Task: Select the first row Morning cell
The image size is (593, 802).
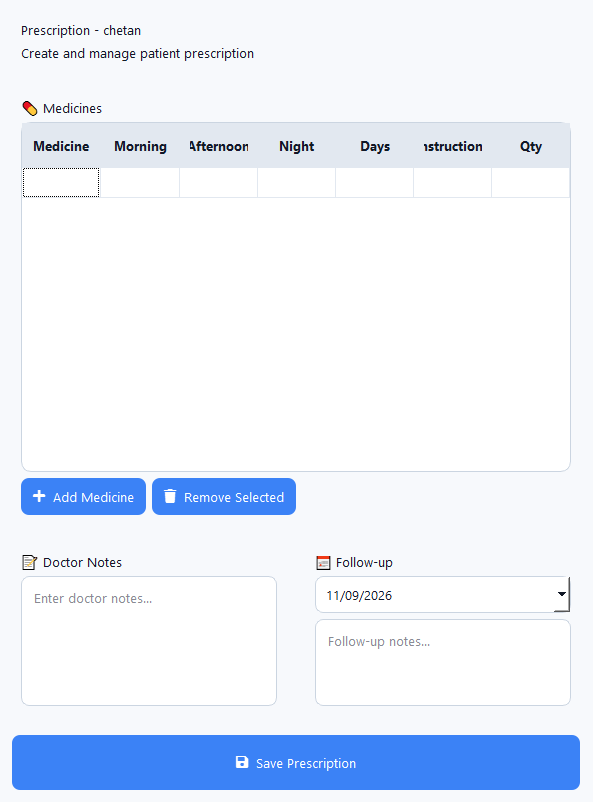Action: pos(140,183)
